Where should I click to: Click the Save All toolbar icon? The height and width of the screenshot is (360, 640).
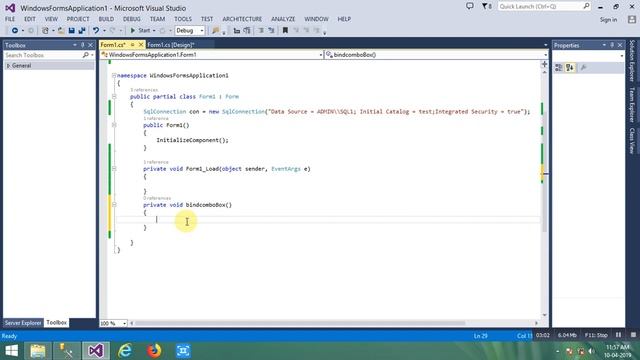(x=82, y=31)
